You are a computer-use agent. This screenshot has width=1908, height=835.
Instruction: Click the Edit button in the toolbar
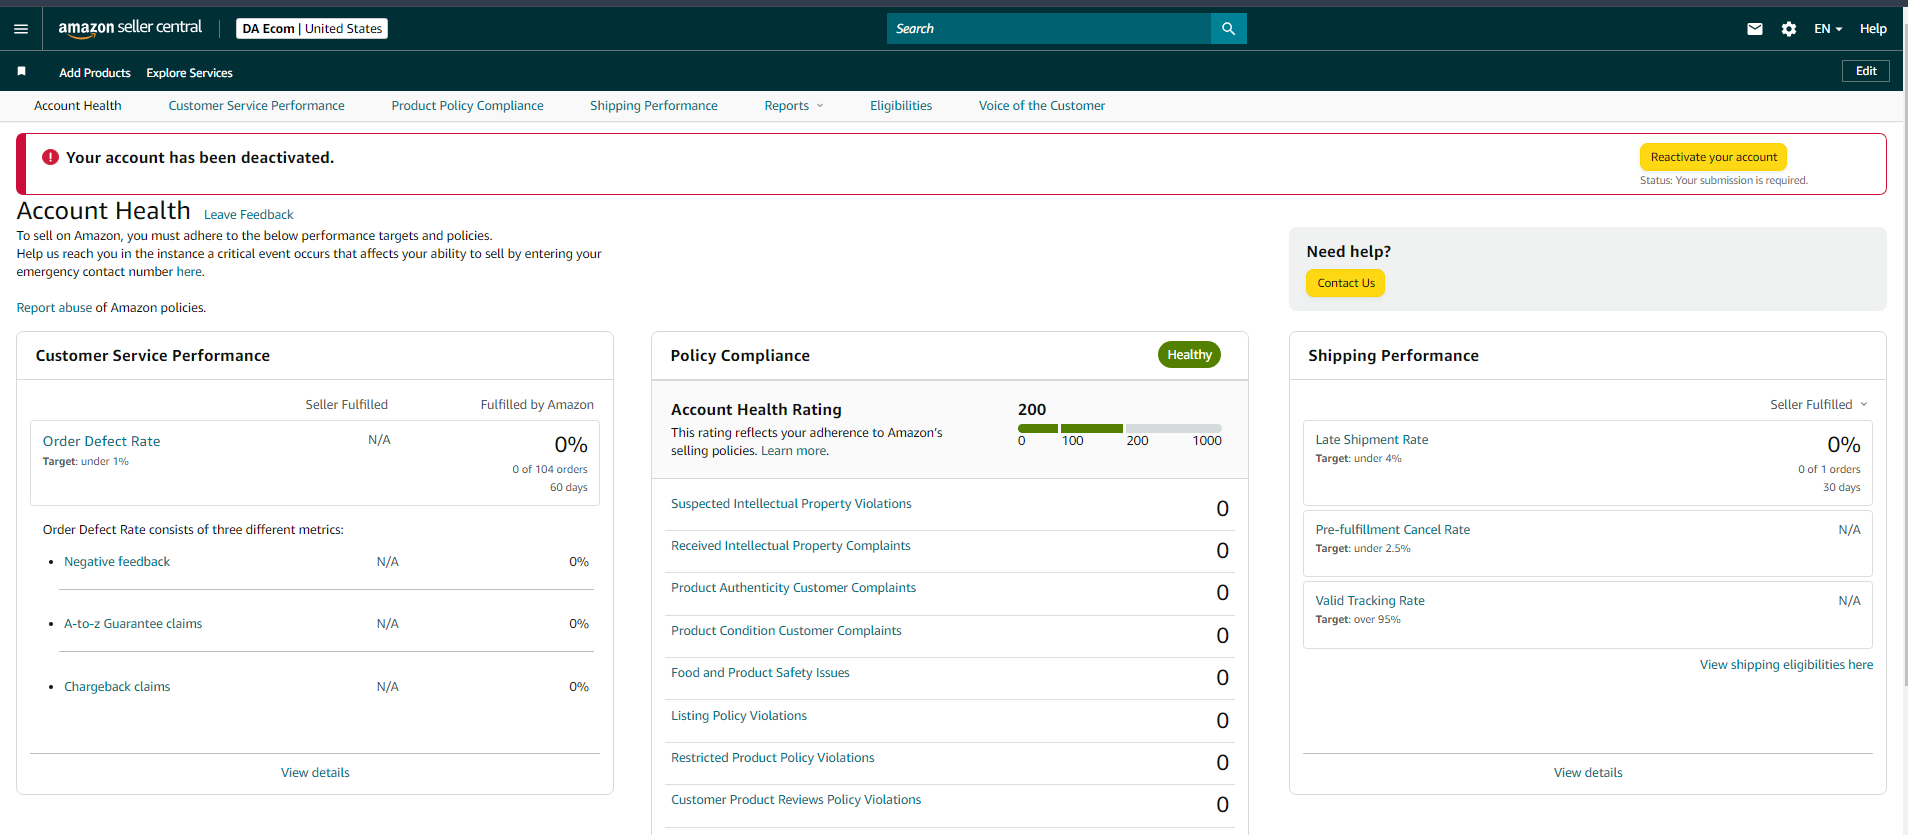pyautogui.click(x=1866, y=71)
